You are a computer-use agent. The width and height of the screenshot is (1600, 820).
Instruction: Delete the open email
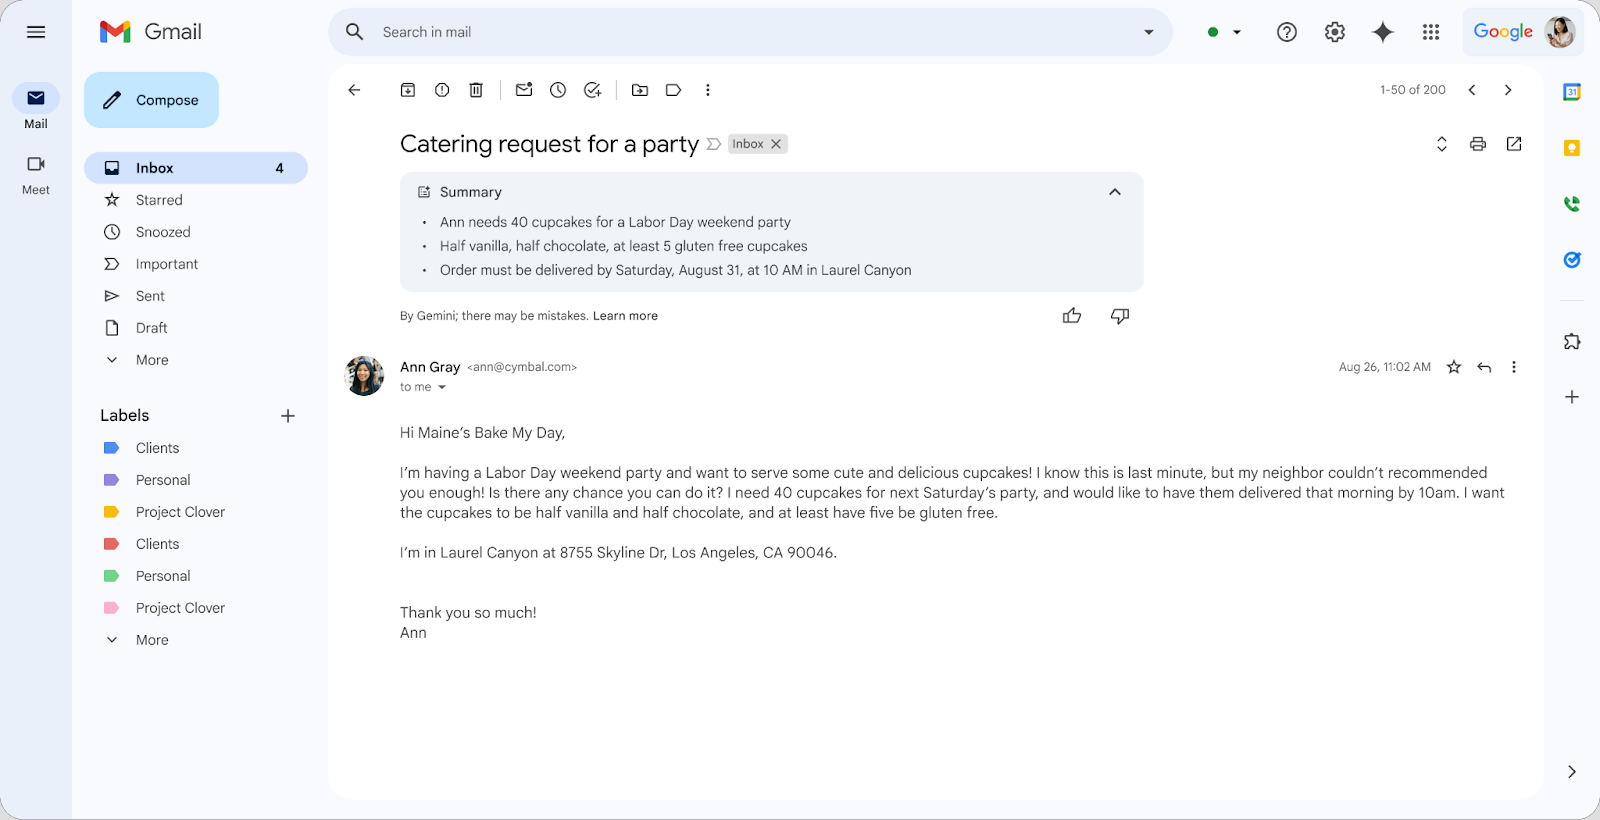tap(475, 90)
